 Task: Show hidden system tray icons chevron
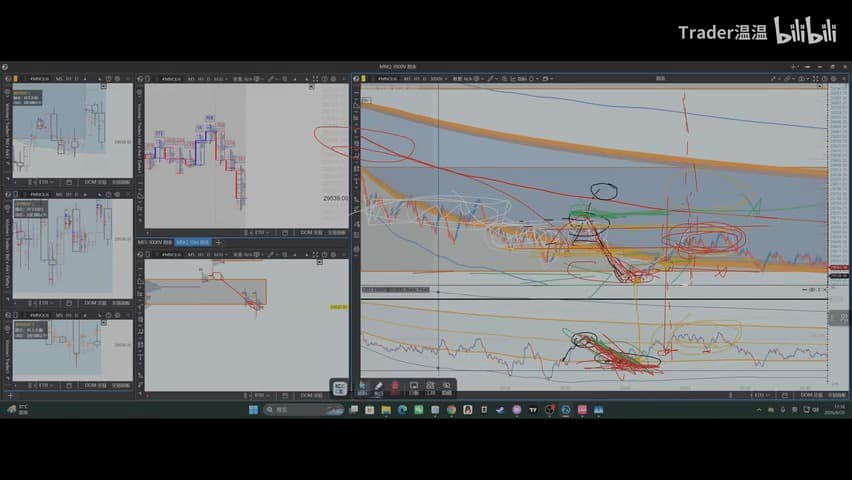[x=759, y=410]
